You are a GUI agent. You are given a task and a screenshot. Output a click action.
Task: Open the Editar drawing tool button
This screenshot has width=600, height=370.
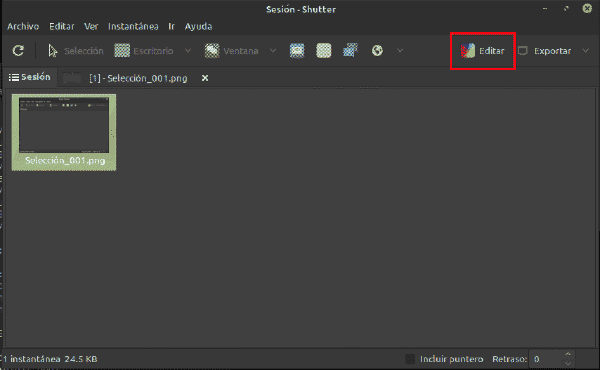point(483,51)
